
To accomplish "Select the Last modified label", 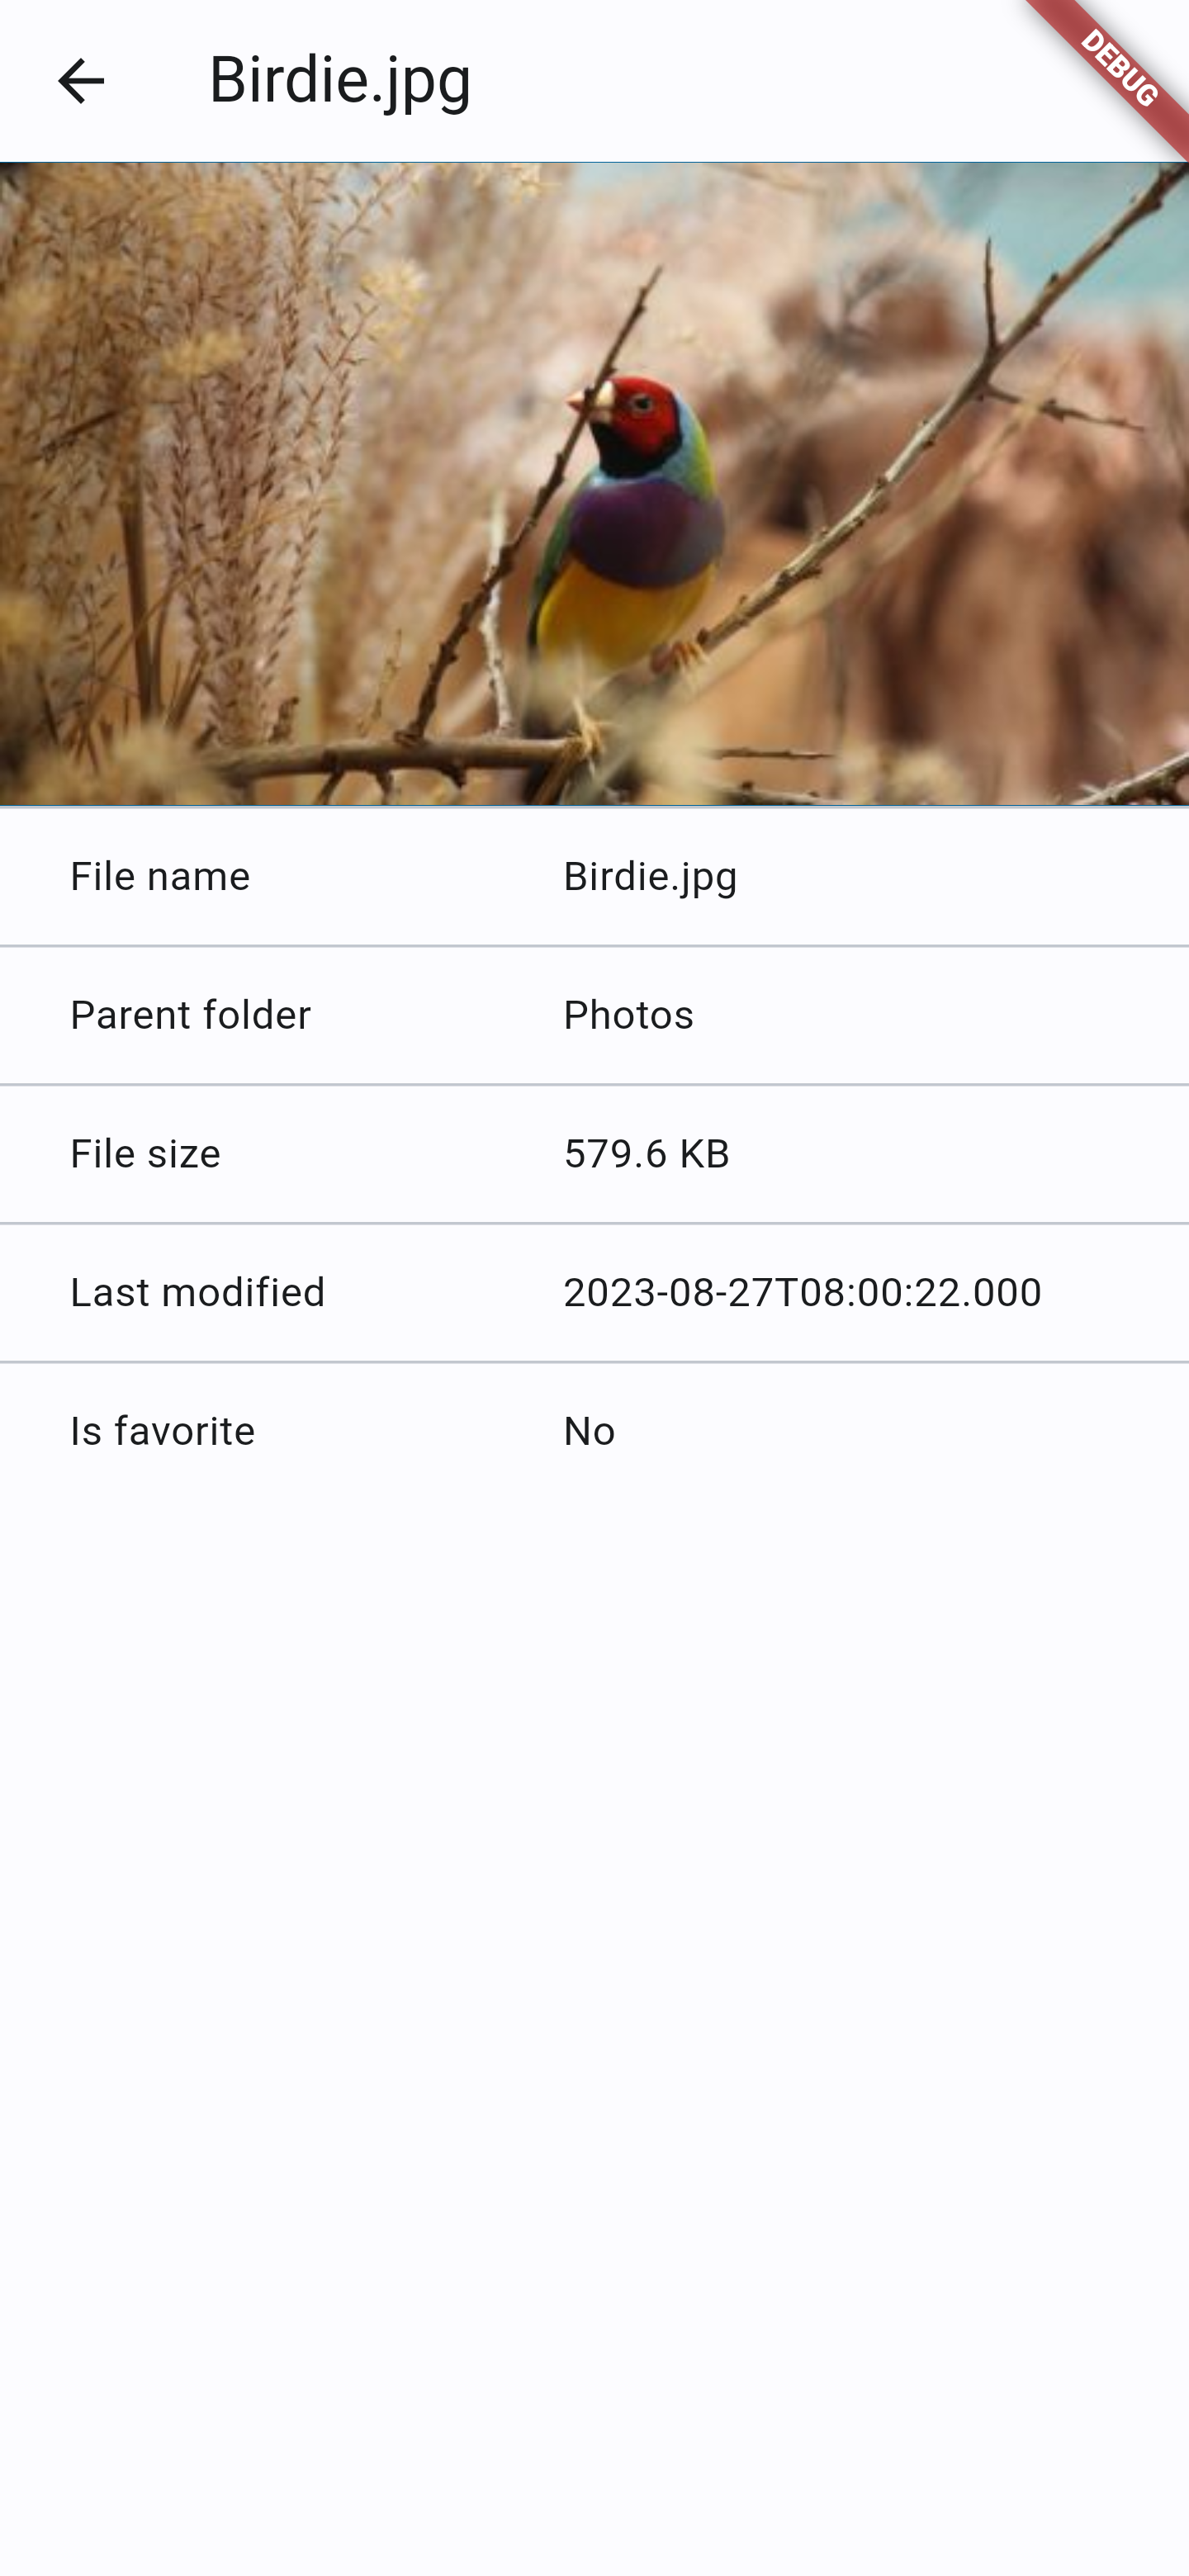I will [x=198, y=1293].
